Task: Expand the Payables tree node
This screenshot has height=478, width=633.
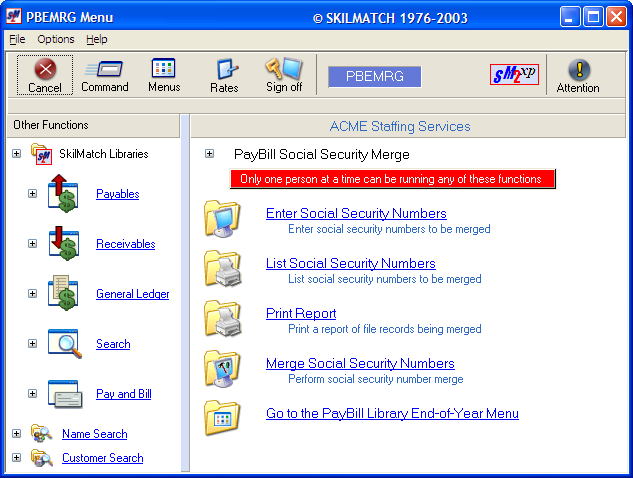Action: tap(33, 193)
